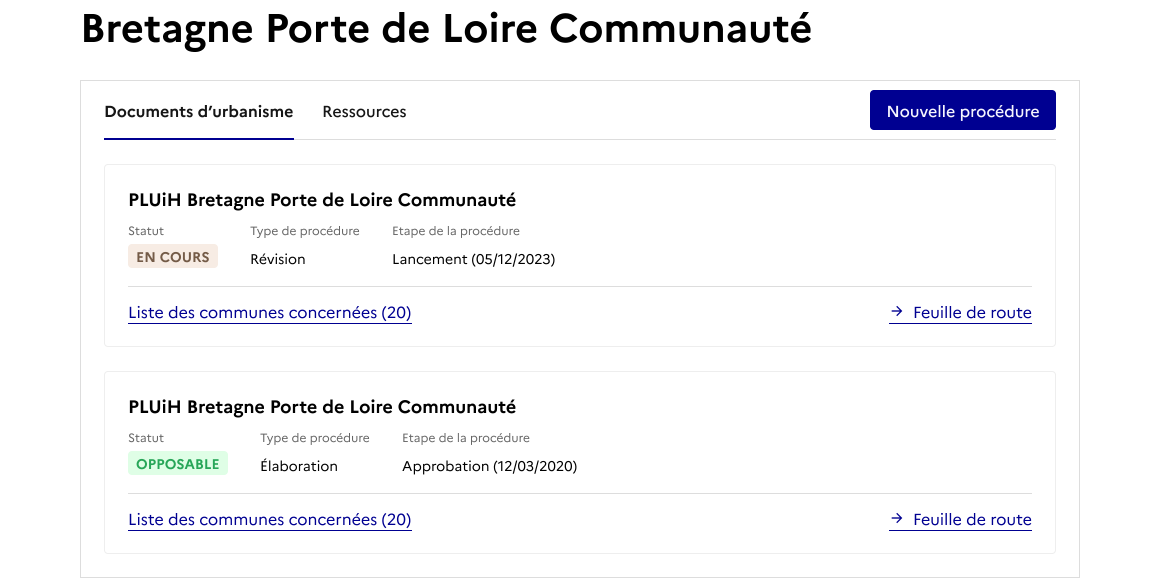Click Type de procédure label above Élaboration
The image size is (1160, 578).
click(315, 438)
